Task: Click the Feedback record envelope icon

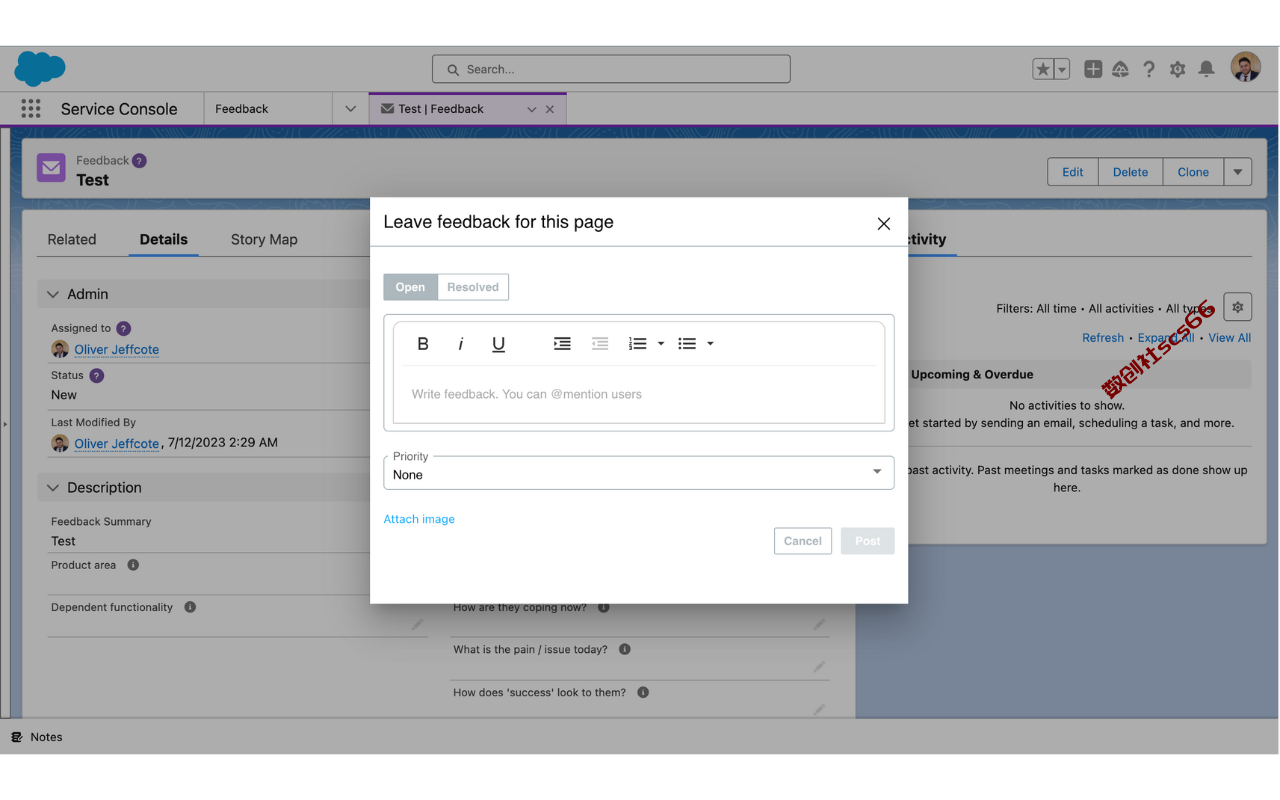Action: click(x=51, y=168)
